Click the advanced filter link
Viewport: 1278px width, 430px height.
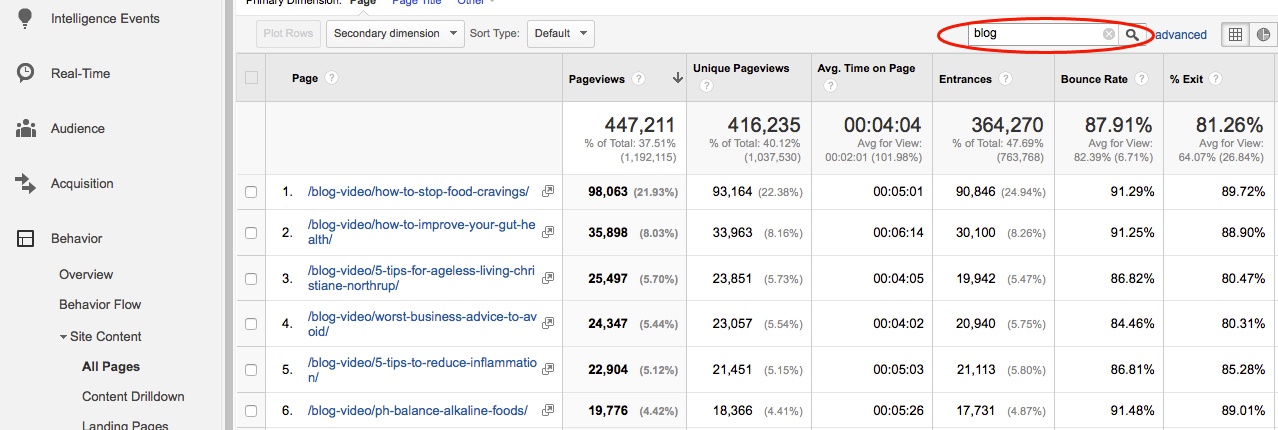click(x=1181, y=34)
